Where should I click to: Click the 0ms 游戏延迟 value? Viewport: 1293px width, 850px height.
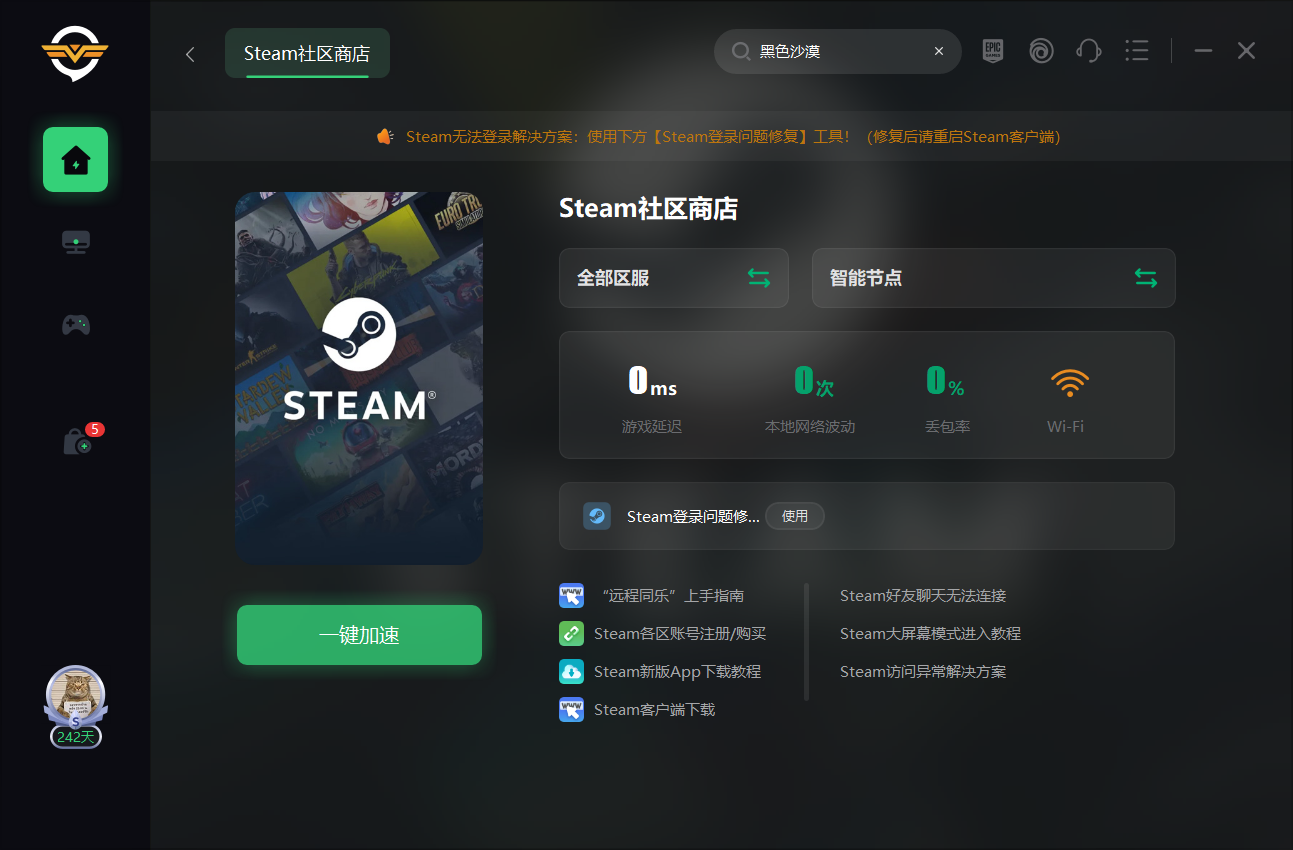point(652,381)
